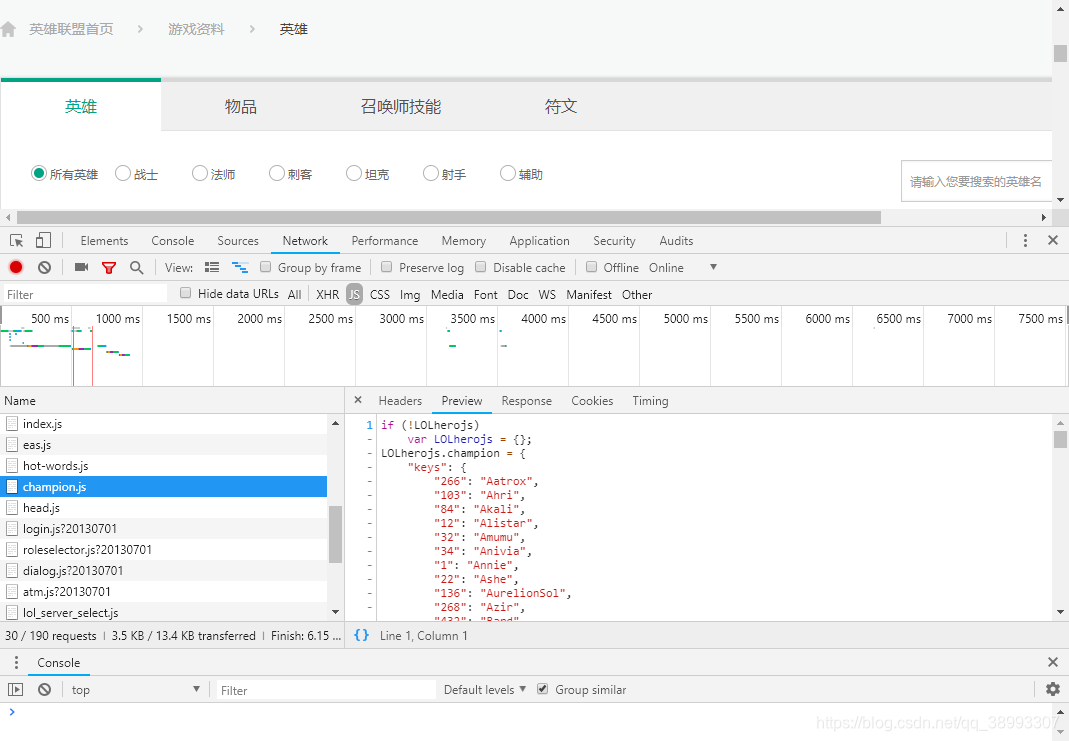This screenshot has height=741, width=1069.
Task: Open the Online throttling dropdown arrow
Action: pyautogui.click(x=713, y=267)
